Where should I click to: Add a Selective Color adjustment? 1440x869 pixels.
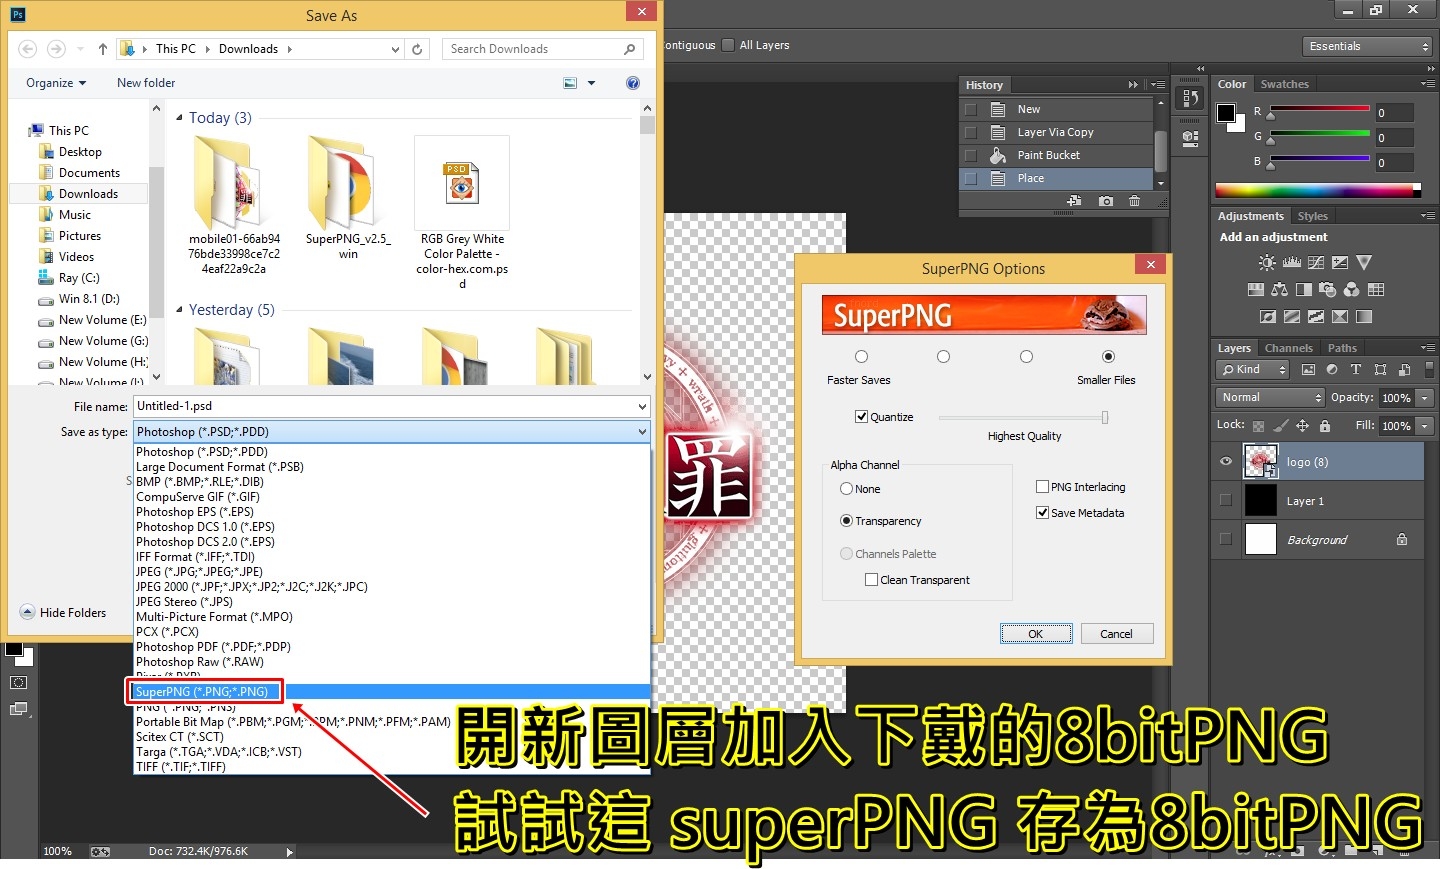pos(1340,317)
